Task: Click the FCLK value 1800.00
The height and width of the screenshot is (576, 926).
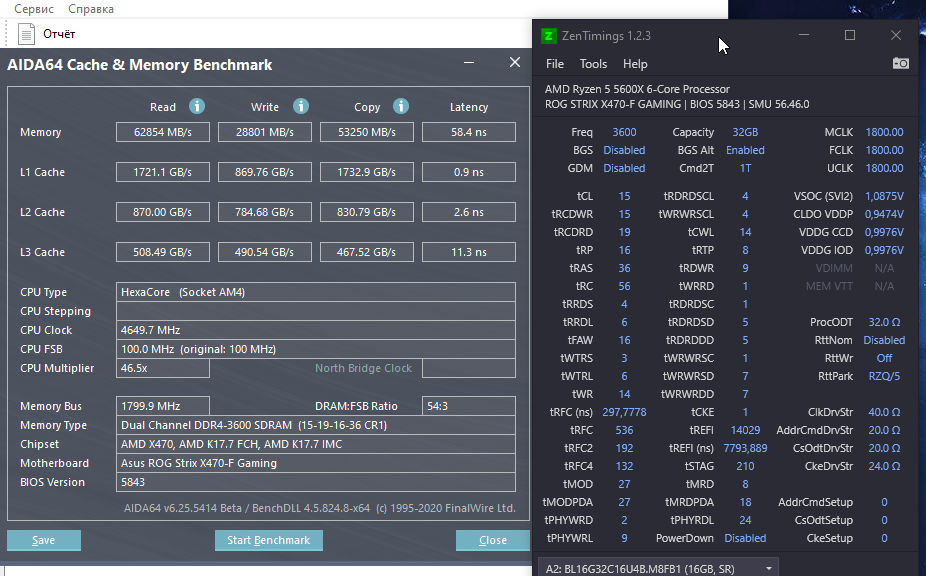Action: coord(884,150)
